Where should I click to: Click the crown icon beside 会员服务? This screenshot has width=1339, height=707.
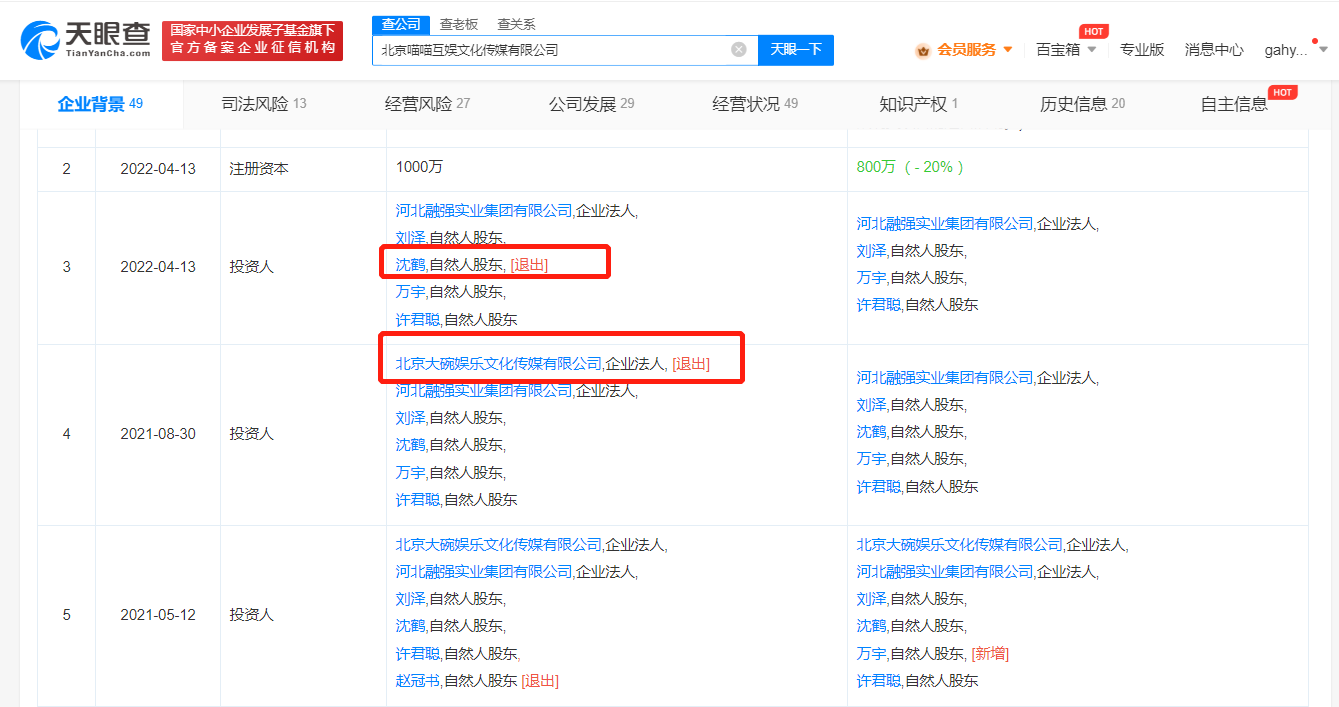click(923, 50)
